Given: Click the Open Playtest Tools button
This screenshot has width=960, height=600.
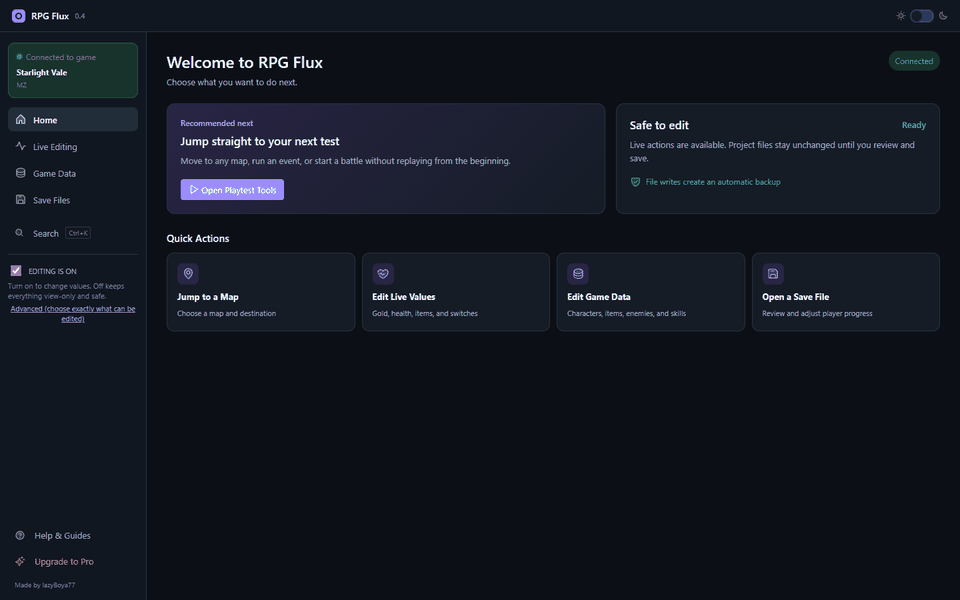Looking at the screenshot, I should [x=232, y=190].
